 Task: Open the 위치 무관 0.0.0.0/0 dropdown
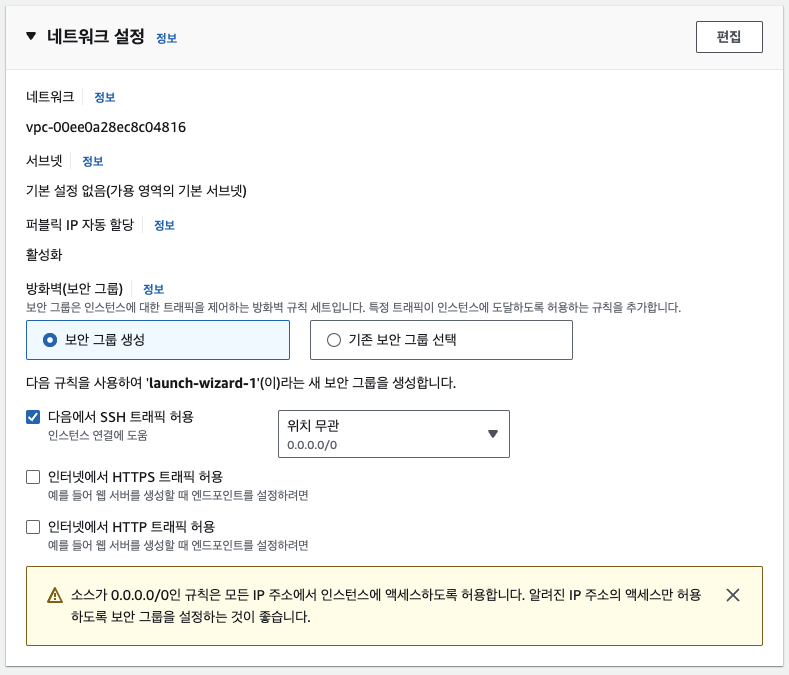click(394, 434)
